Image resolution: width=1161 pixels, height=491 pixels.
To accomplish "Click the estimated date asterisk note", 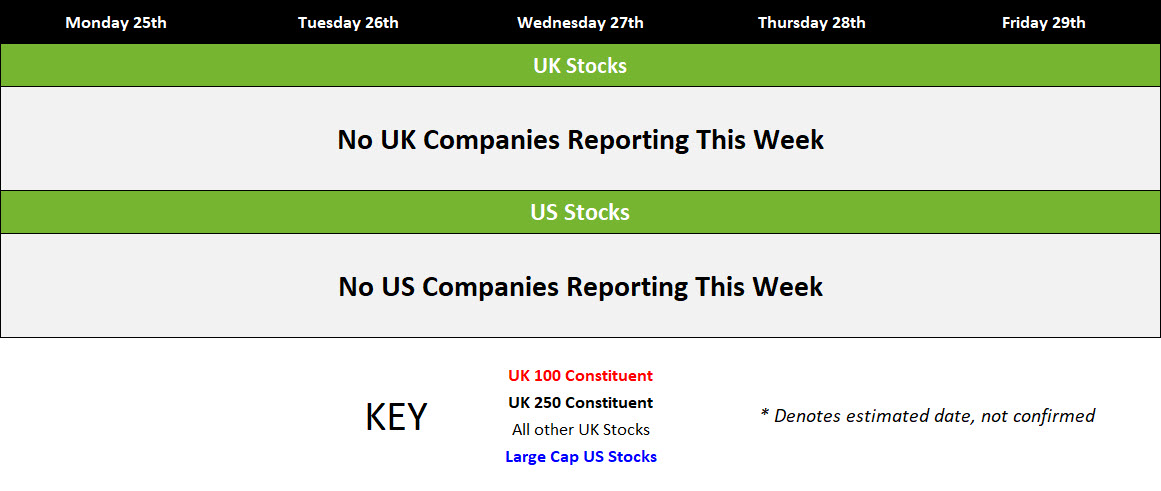I will click(928, 416).
